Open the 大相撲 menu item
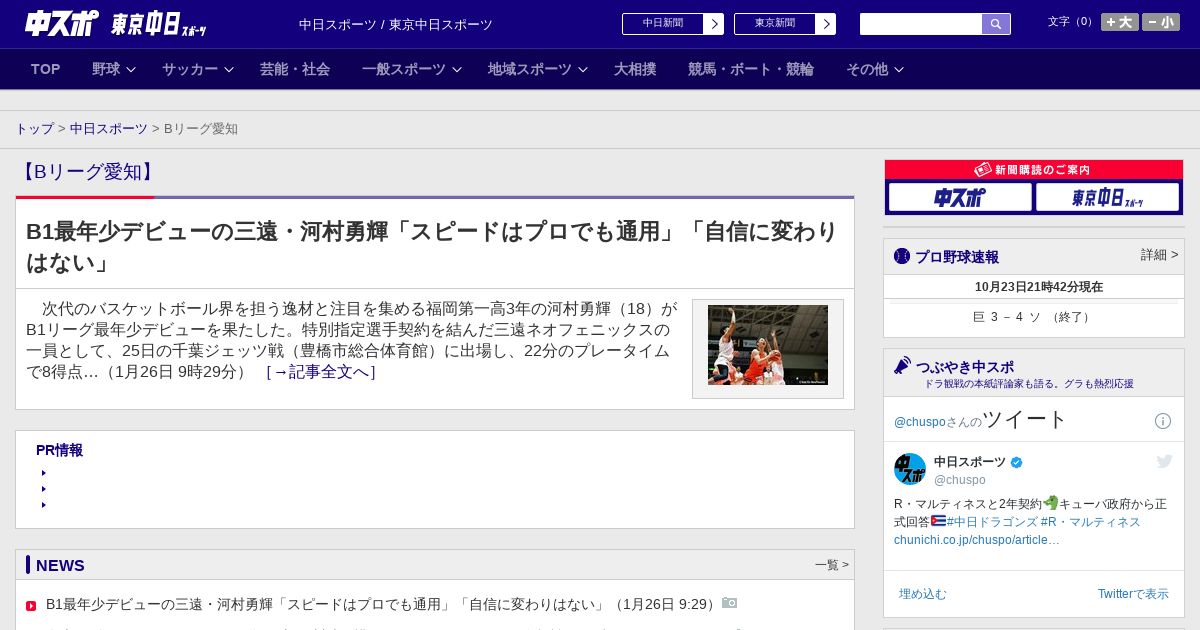Screen dimensions: 1200x630 coord(635,69)
